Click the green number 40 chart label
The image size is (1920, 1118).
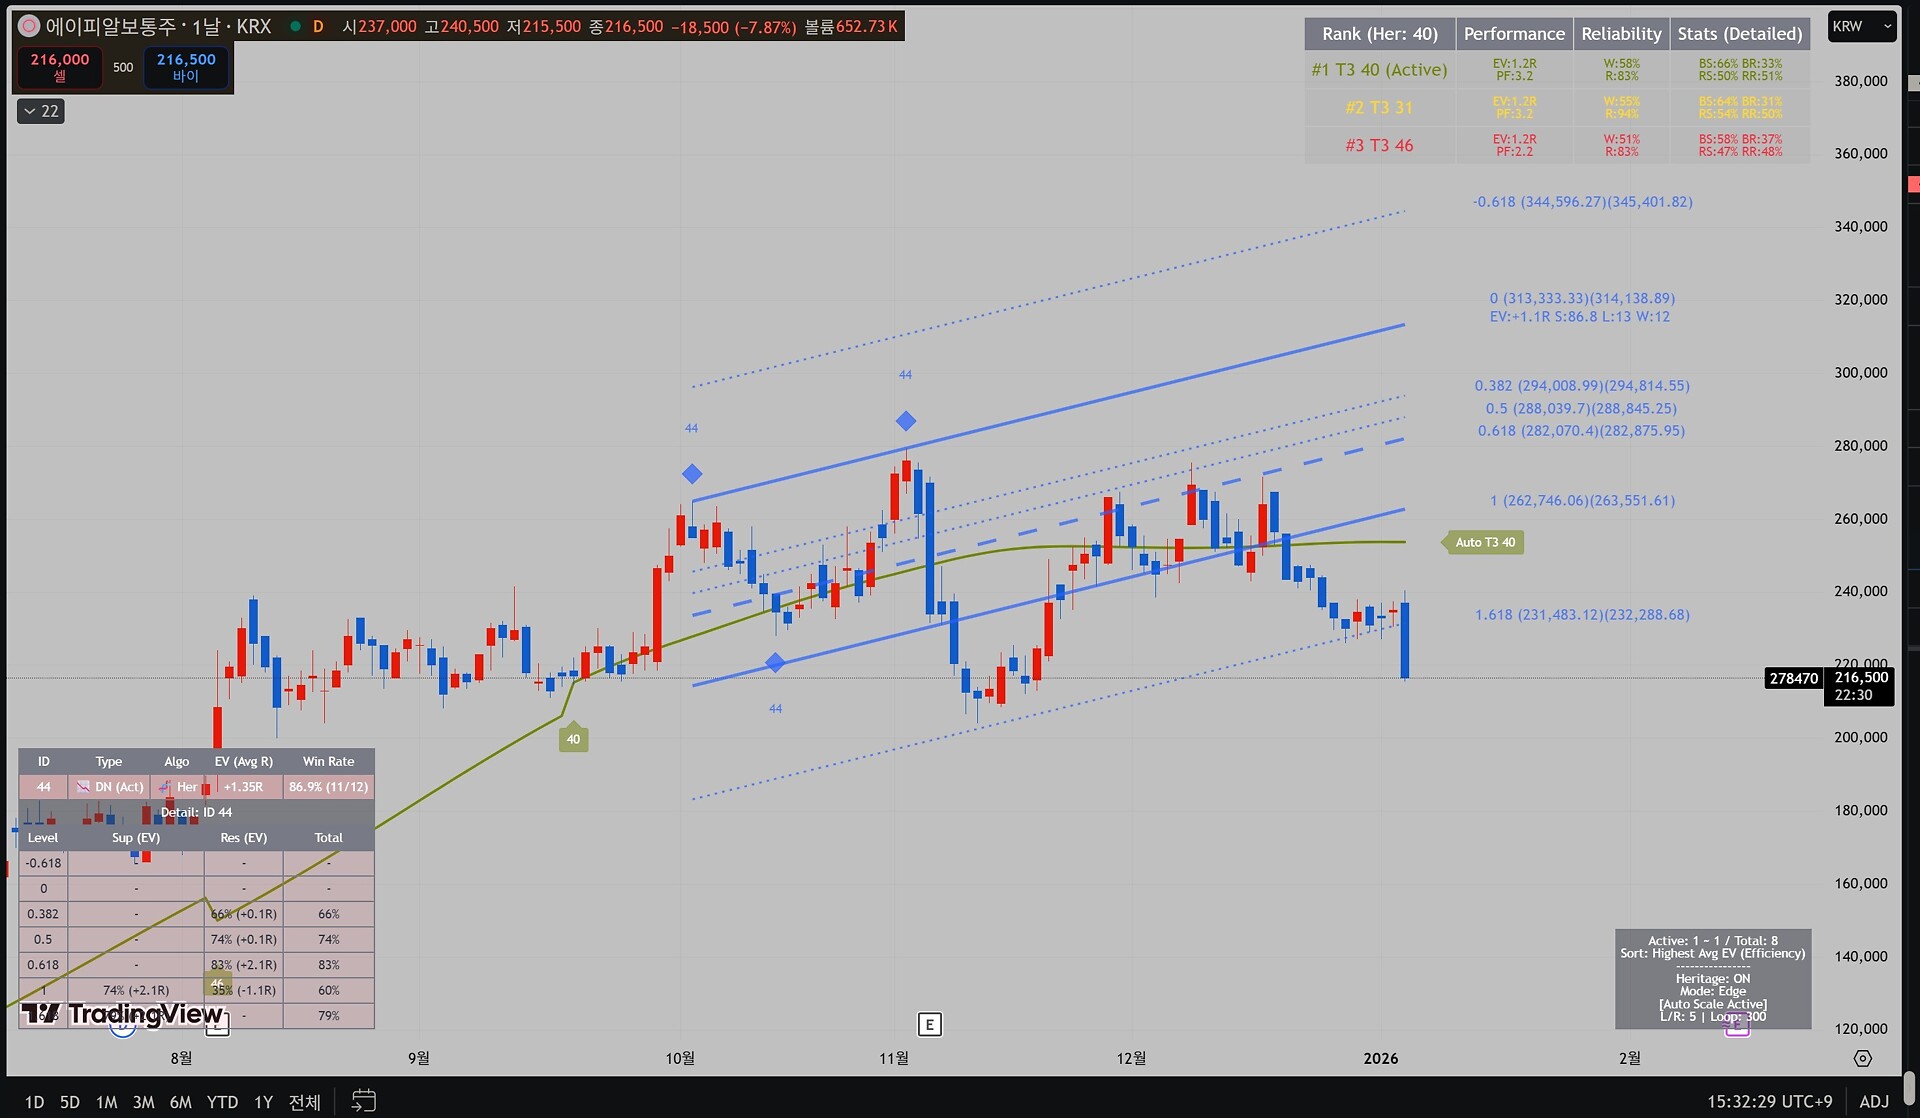[x=573, y=739]
